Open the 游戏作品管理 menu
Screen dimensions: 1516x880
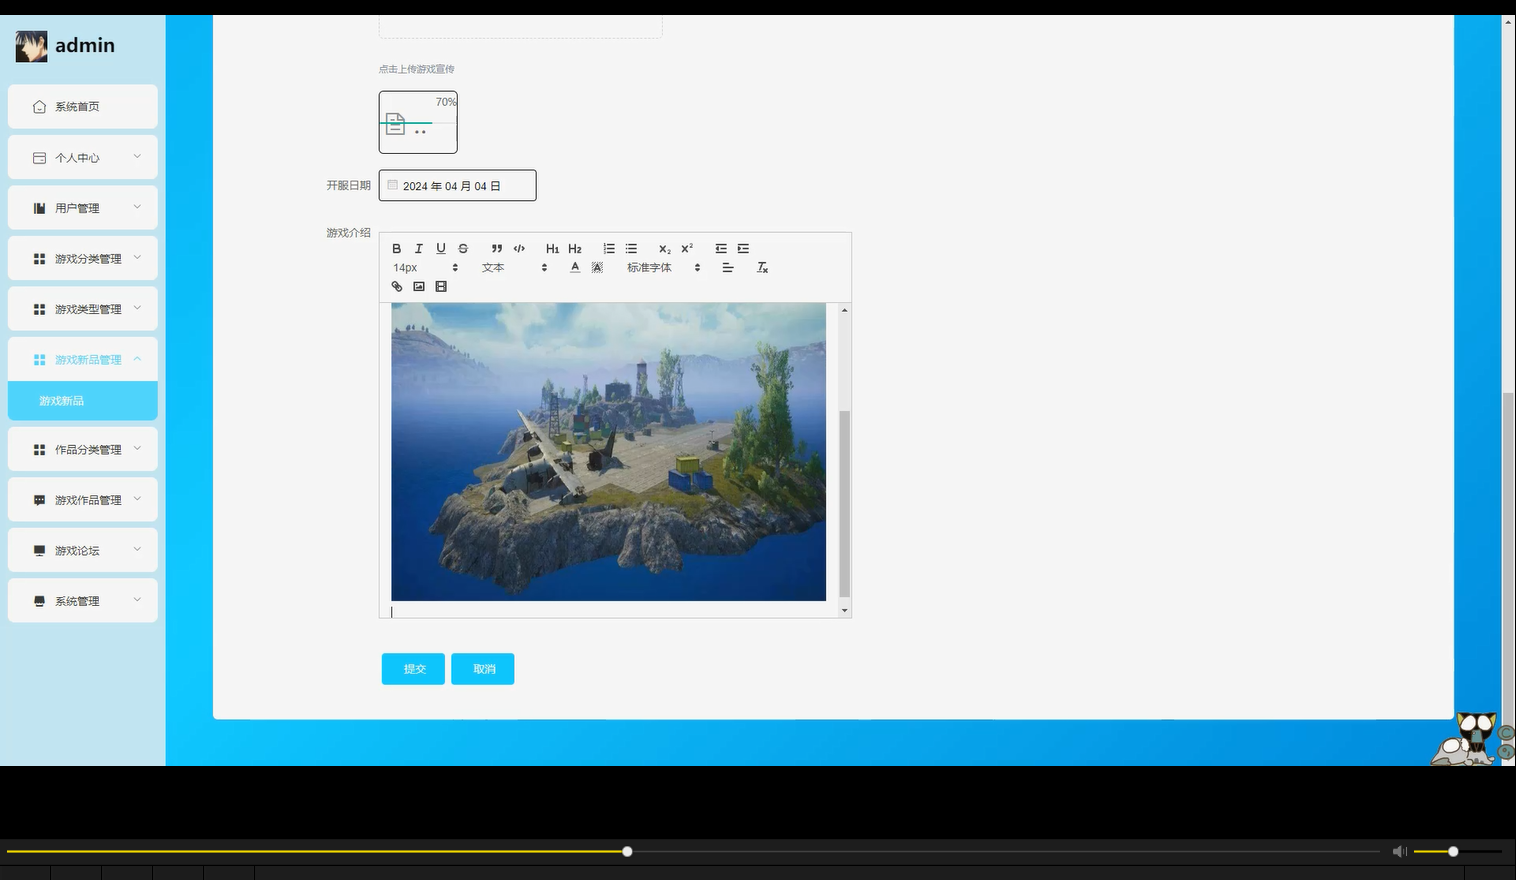83,500
